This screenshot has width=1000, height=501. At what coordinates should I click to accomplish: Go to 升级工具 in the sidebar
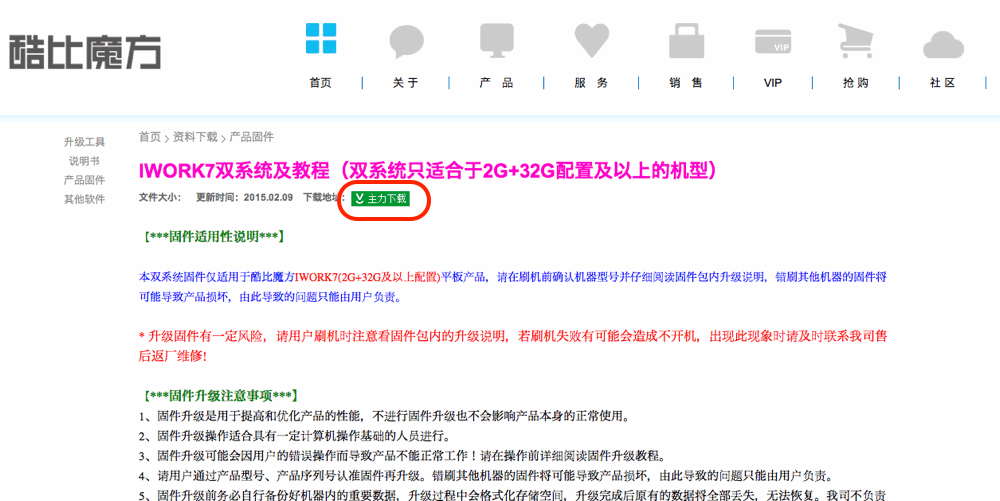84,142
